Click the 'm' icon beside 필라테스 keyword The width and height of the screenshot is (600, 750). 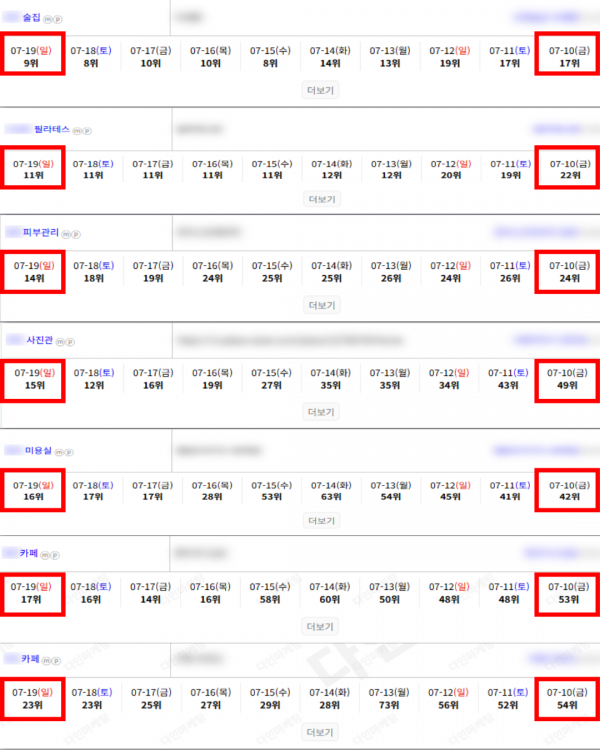pyautogui.click(x=77, y=131)
